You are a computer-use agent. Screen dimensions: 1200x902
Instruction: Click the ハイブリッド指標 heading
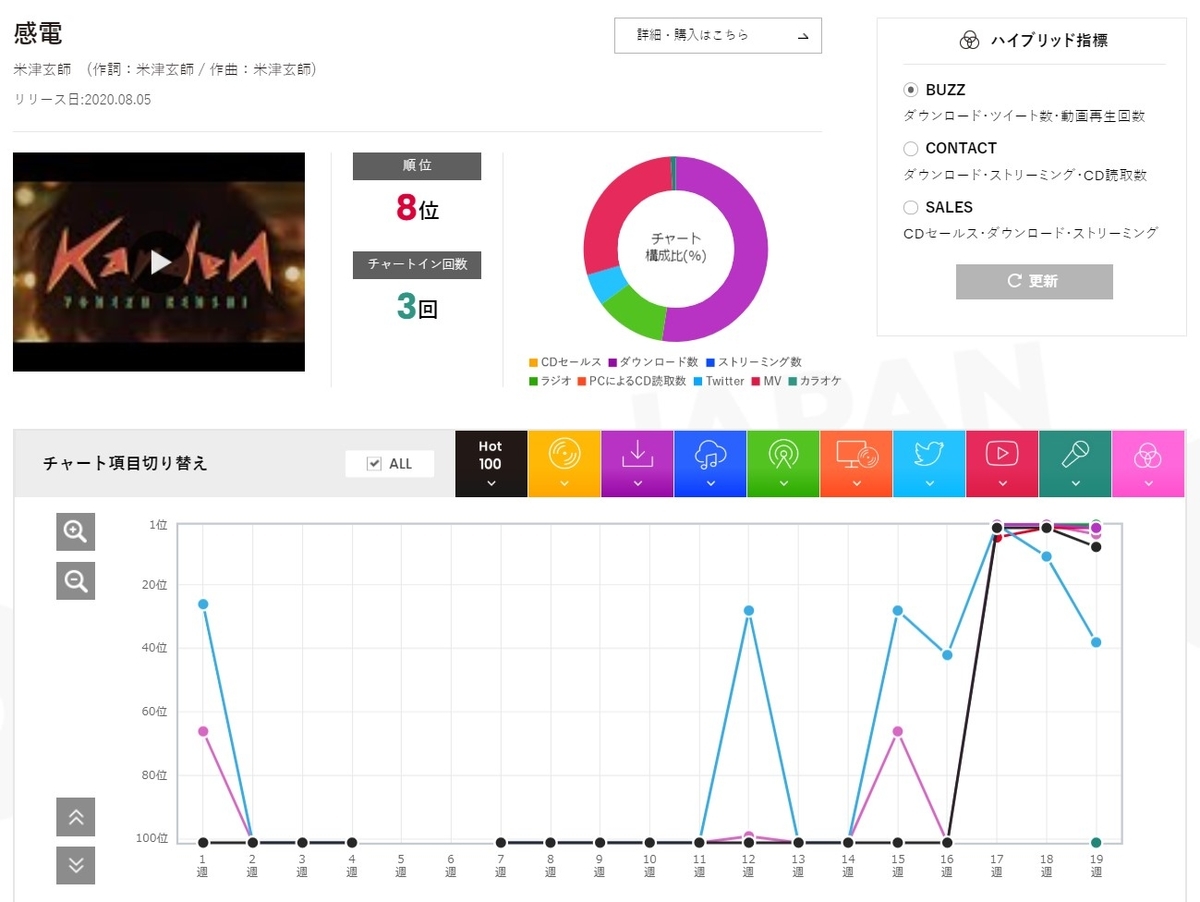[x=1049, y=40]
